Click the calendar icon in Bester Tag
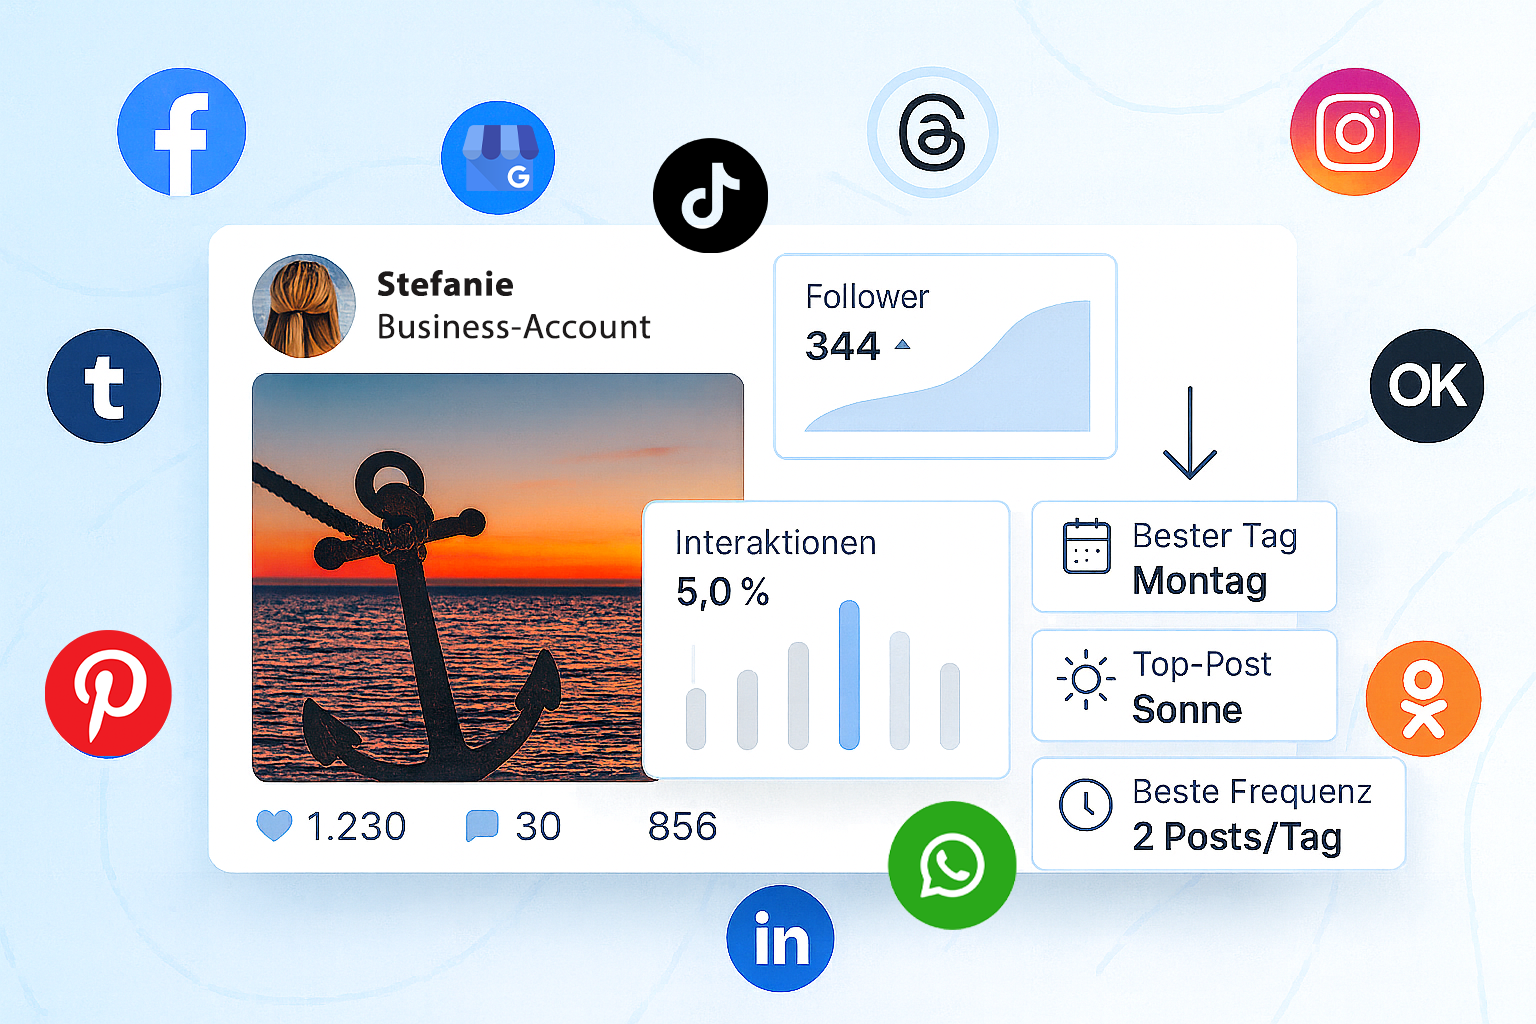The width and height of the screenshot is (1536, 1024). pos(1086,546)
